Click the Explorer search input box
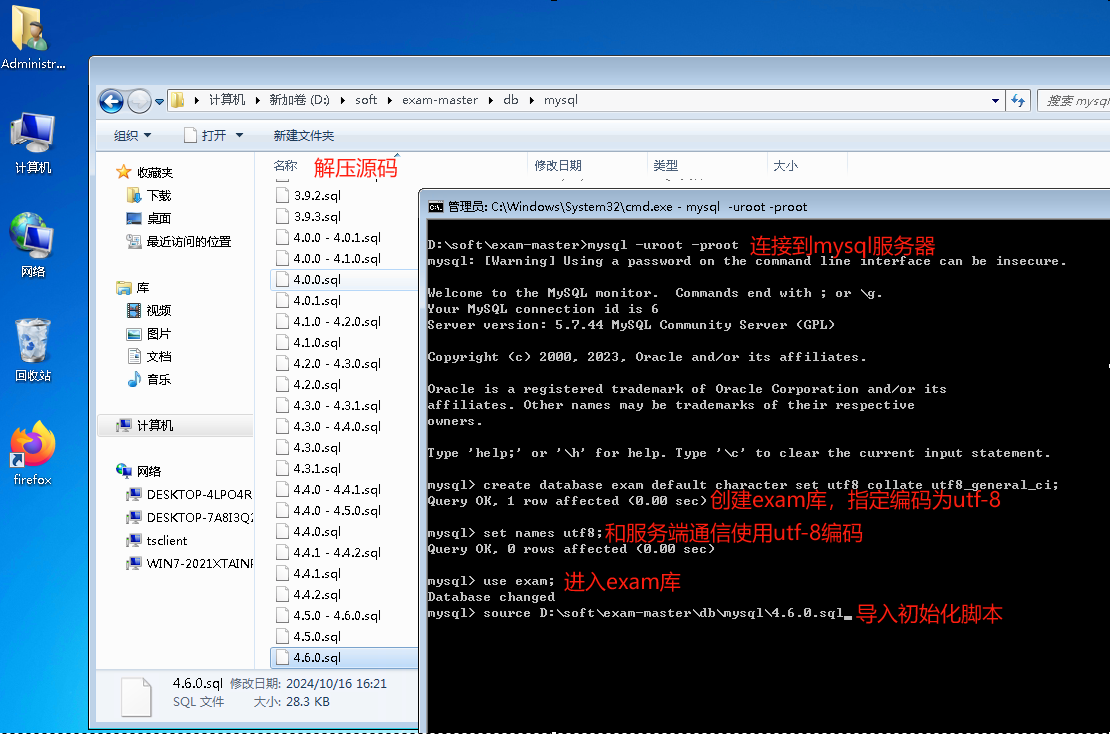 (x=1075, y=100)
